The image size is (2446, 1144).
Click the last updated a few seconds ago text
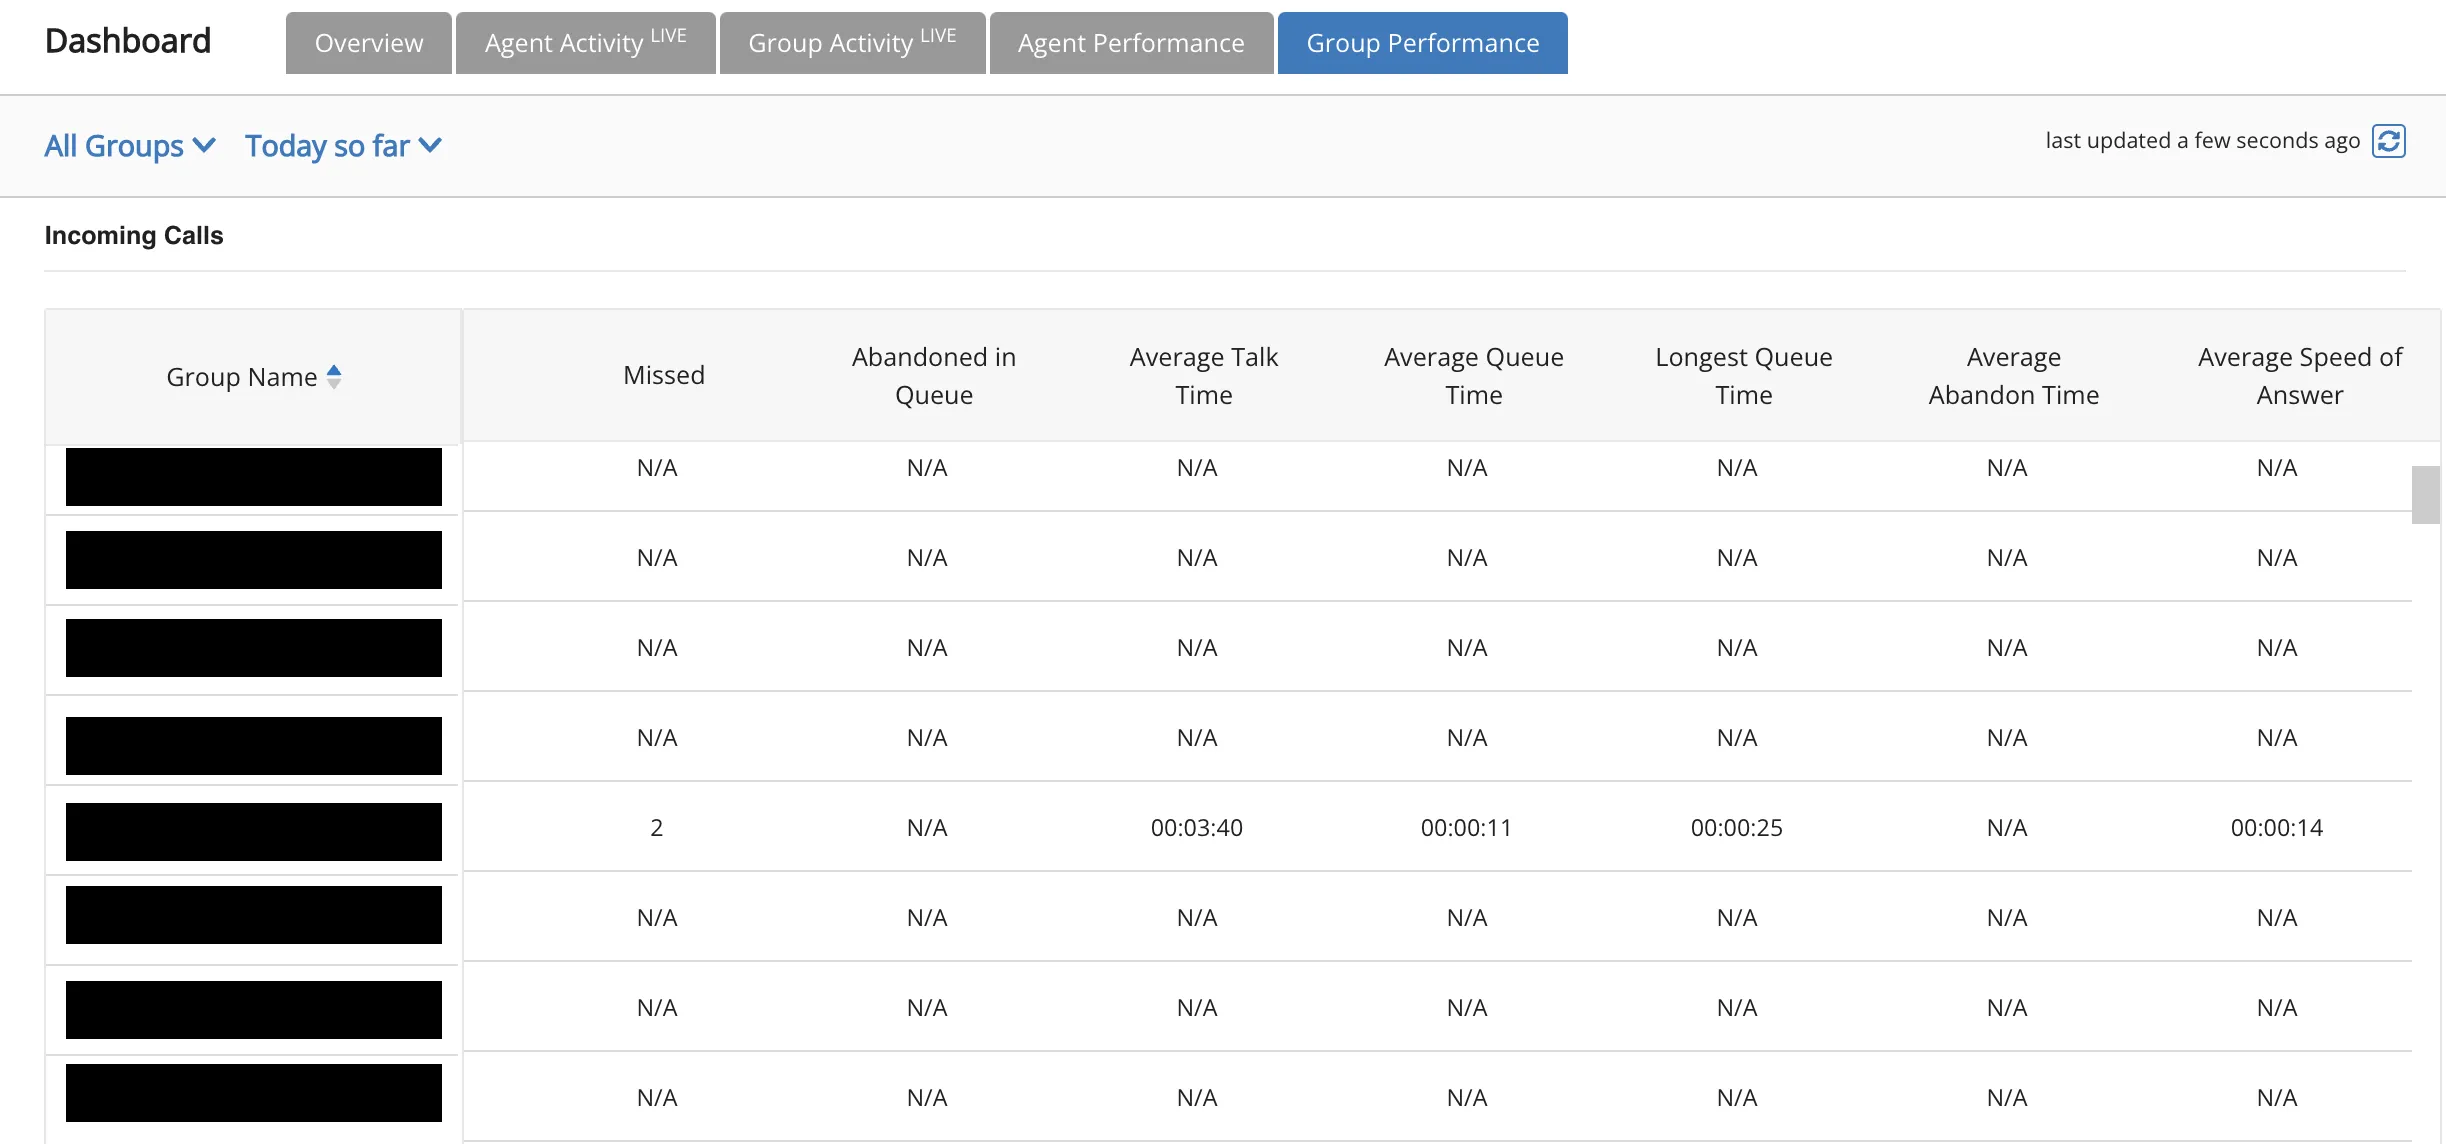pos(2203,141)
